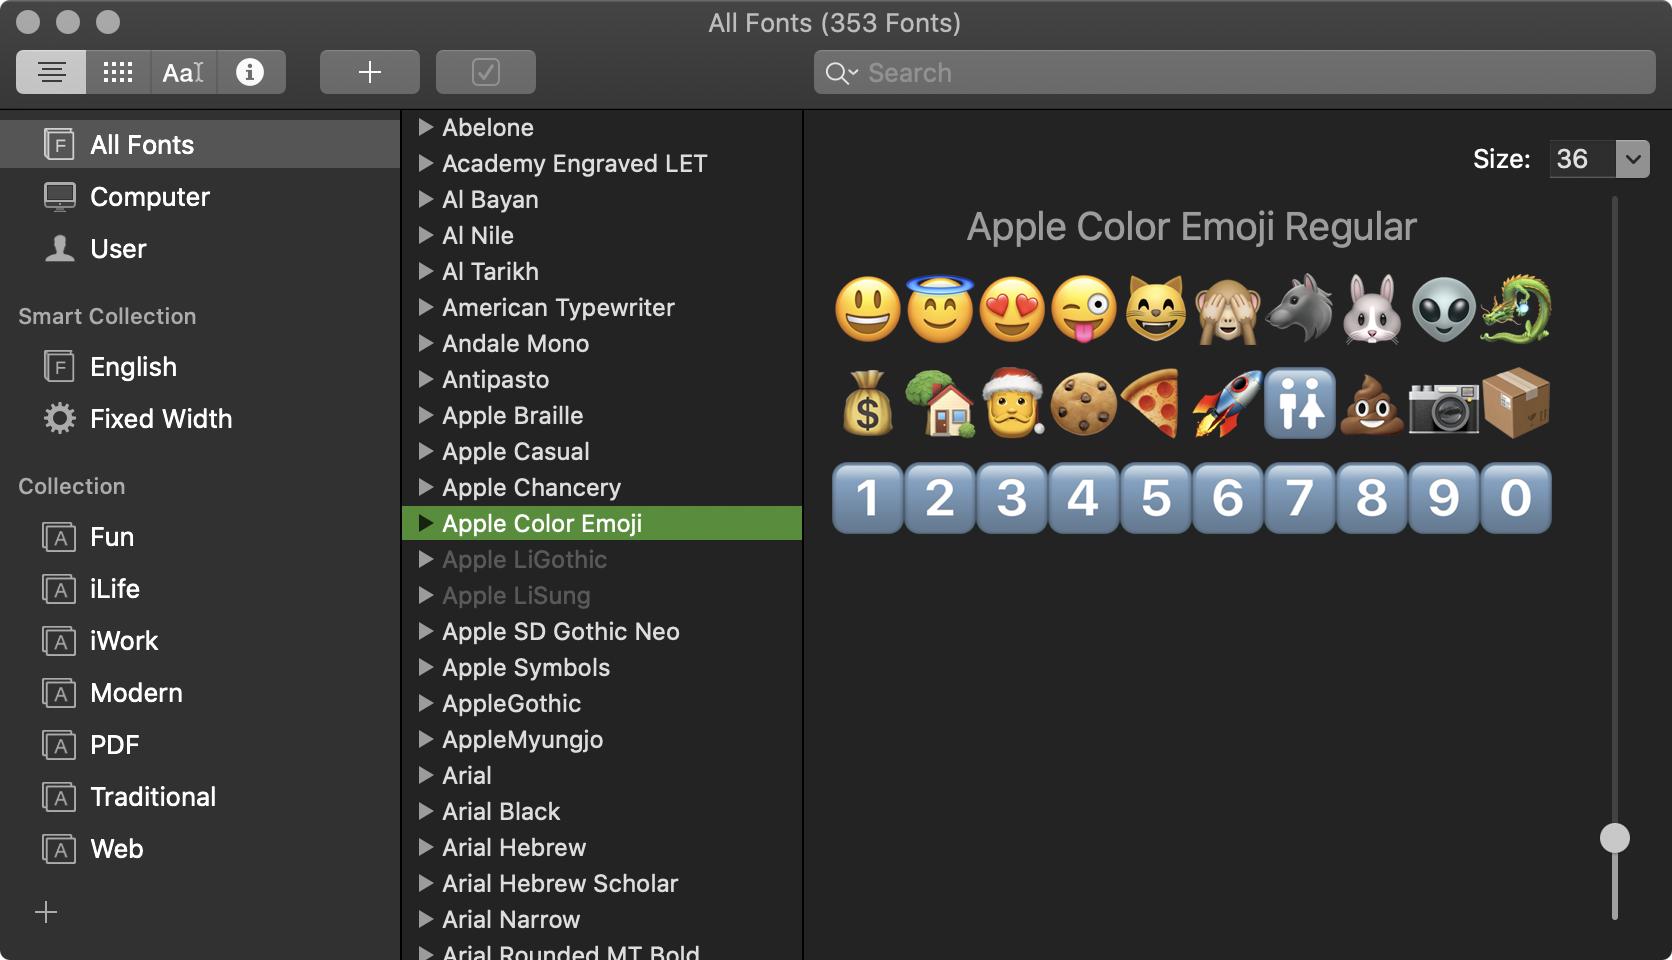Switch to sample preview view
1672x960 pixels.
[52, 72]
